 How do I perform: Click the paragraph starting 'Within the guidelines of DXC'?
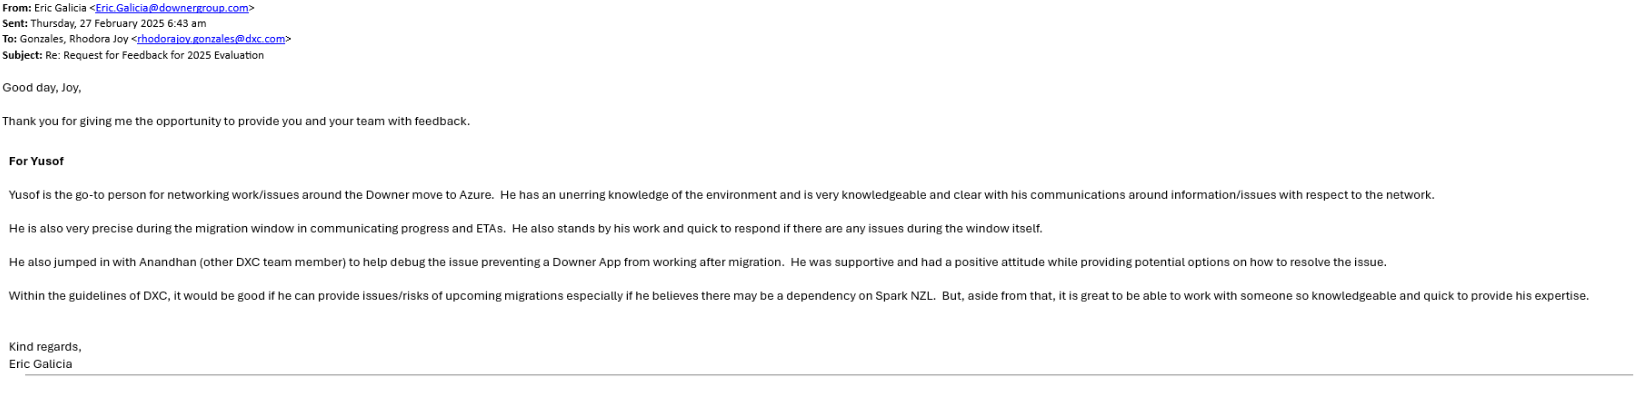[799, 296]
